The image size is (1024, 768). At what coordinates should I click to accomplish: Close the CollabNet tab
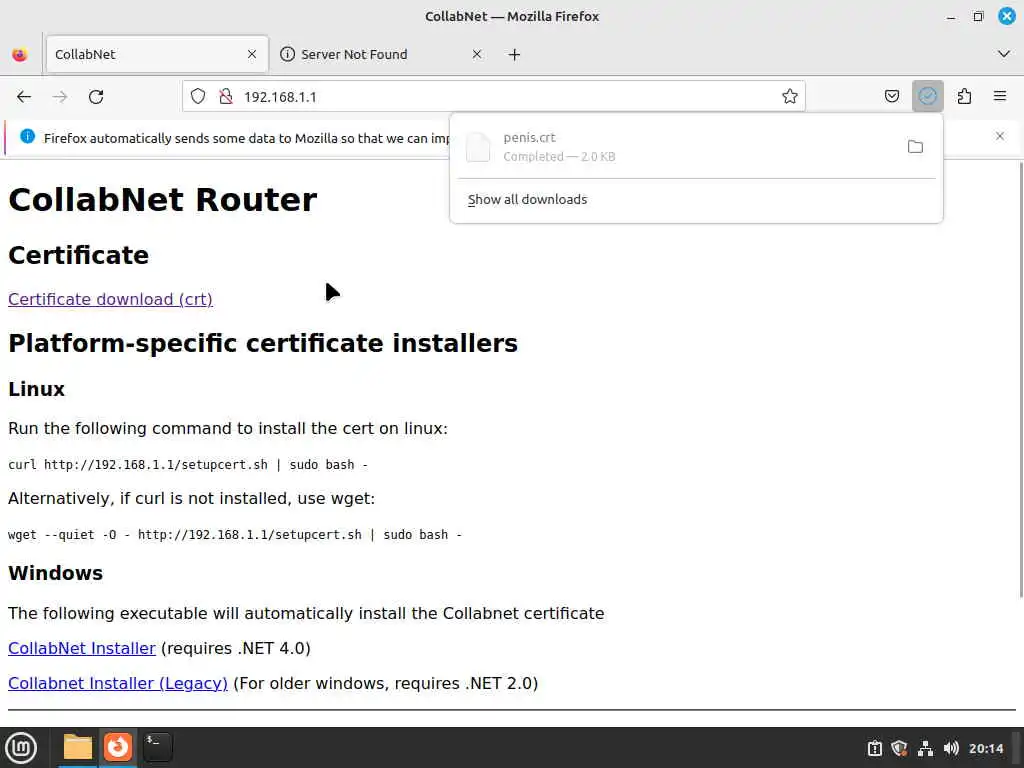pyautogui.click(x=252, y=54)
